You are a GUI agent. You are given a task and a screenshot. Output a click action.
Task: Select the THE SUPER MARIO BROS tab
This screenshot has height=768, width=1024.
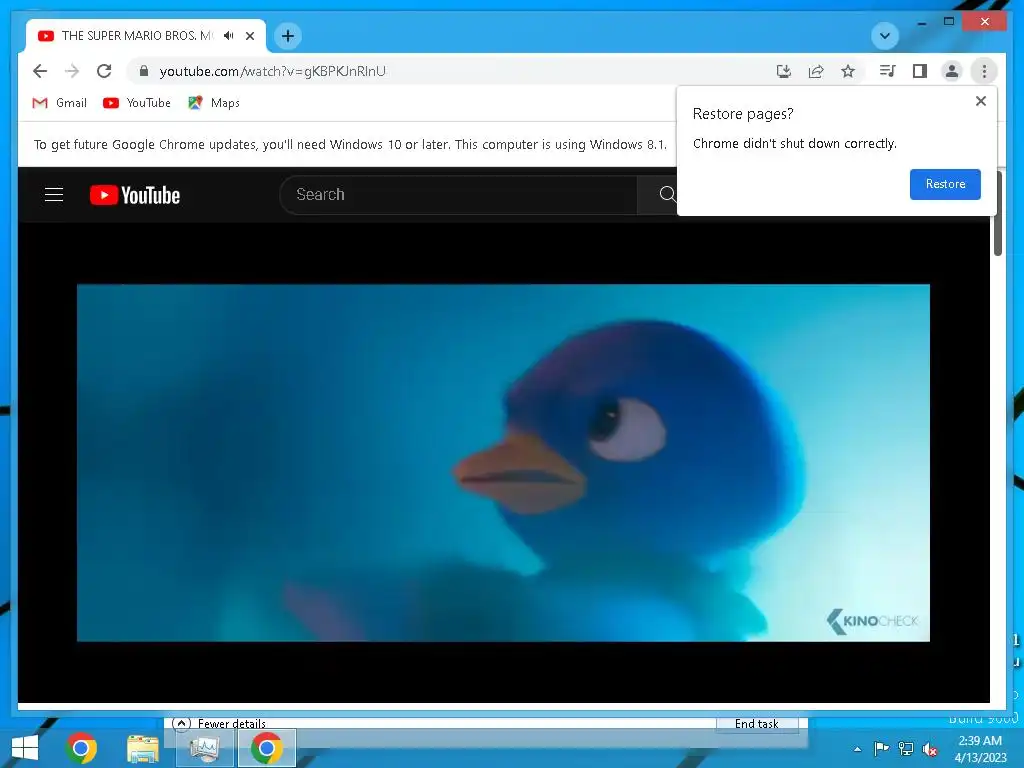pos(136,36)
